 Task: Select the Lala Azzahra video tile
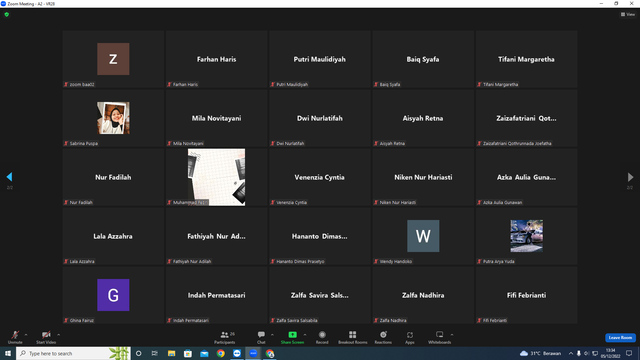point(113,236)
